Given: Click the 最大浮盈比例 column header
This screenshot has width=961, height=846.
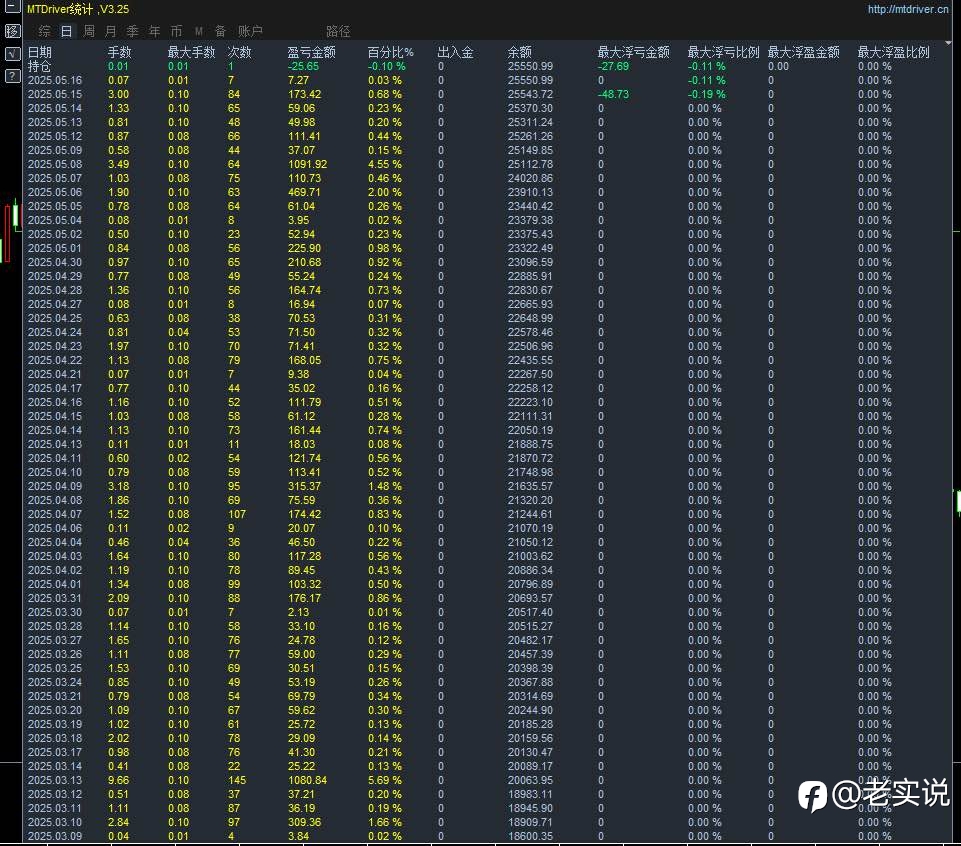Looking at the screenshot, I should [894, 52].
